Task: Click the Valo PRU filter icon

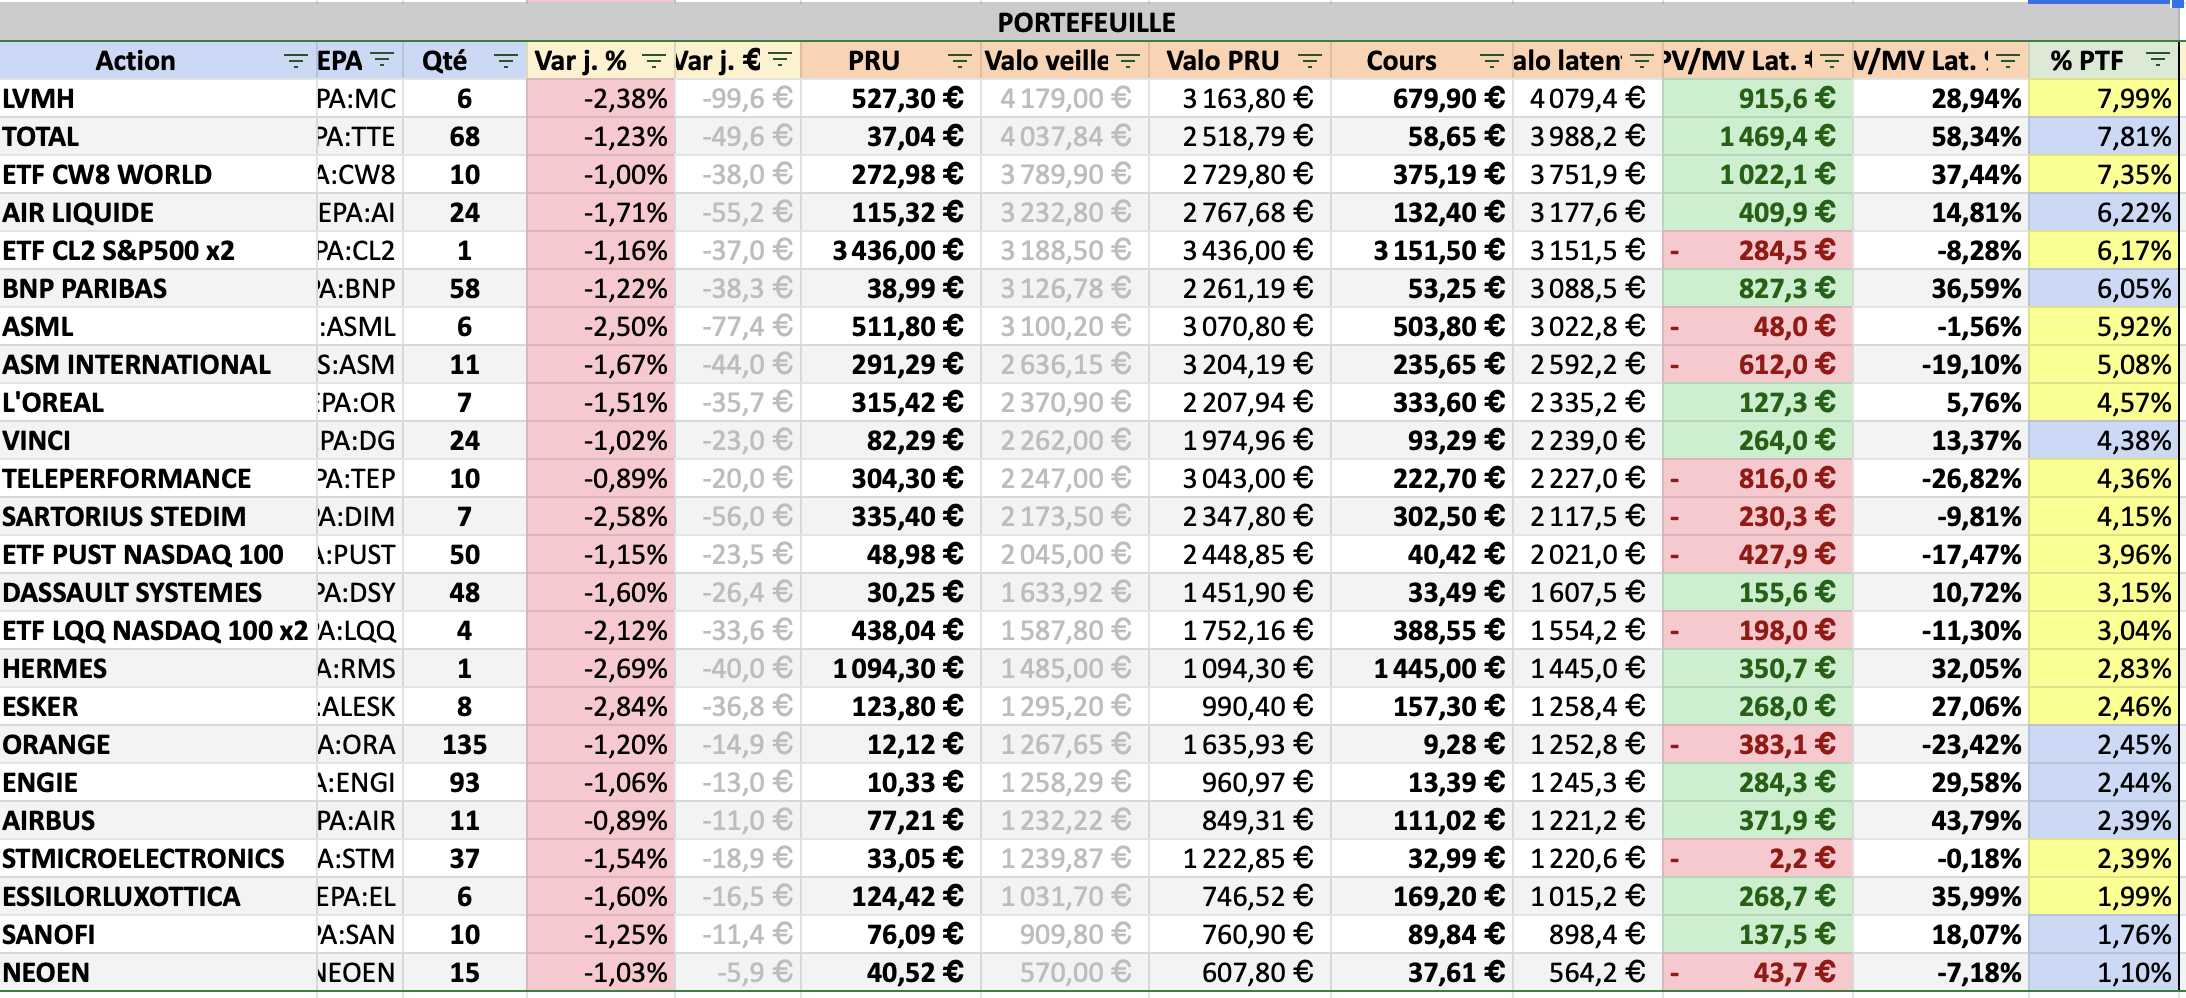Action: point(1309,61)
